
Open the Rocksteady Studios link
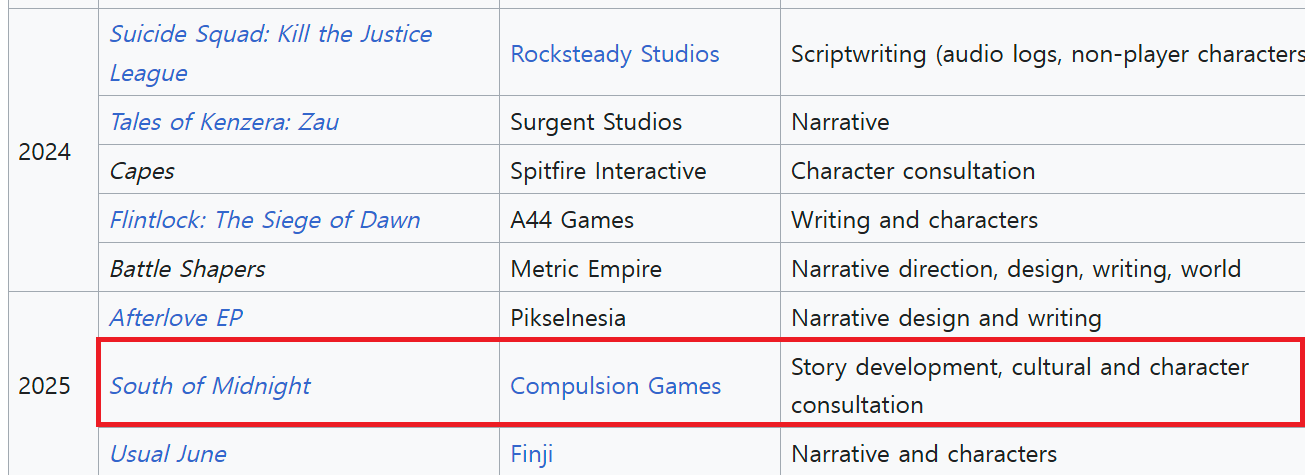[615, 53]
